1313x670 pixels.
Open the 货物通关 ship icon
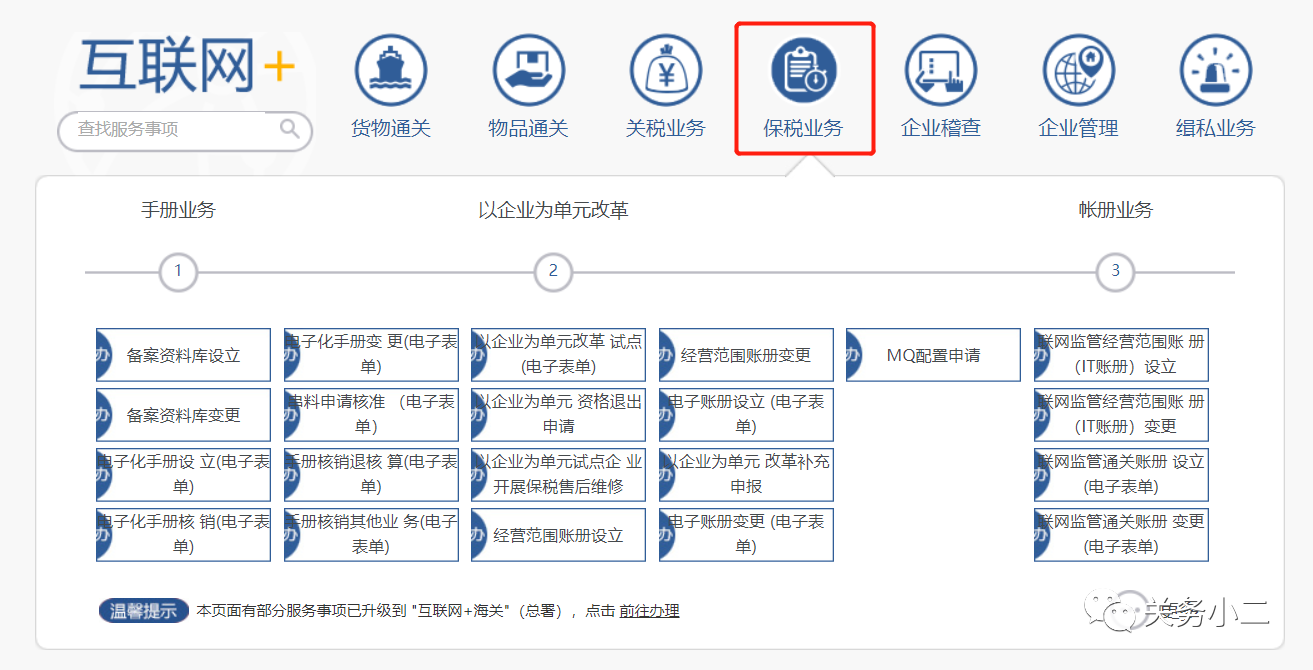click(391, 72)
